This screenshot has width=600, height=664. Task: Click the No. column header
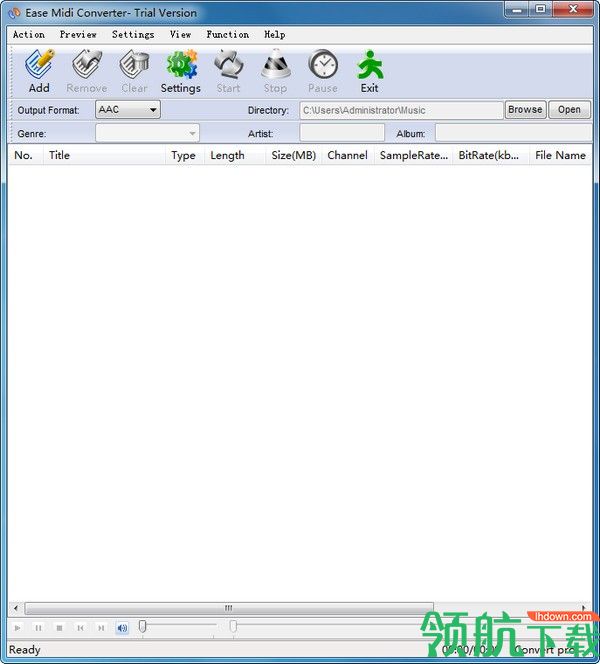[x=25, y=155]
